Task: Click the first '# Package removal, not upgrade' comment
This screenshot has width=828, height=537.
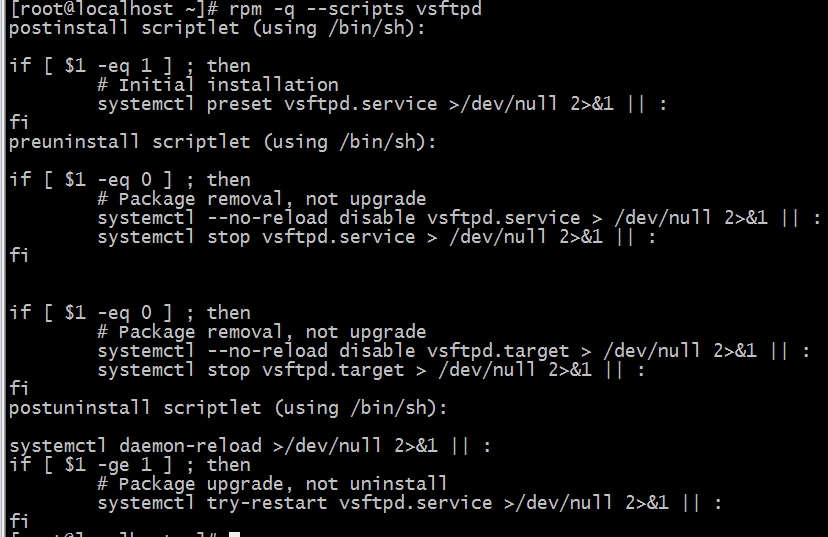Action: pos(262,199)
